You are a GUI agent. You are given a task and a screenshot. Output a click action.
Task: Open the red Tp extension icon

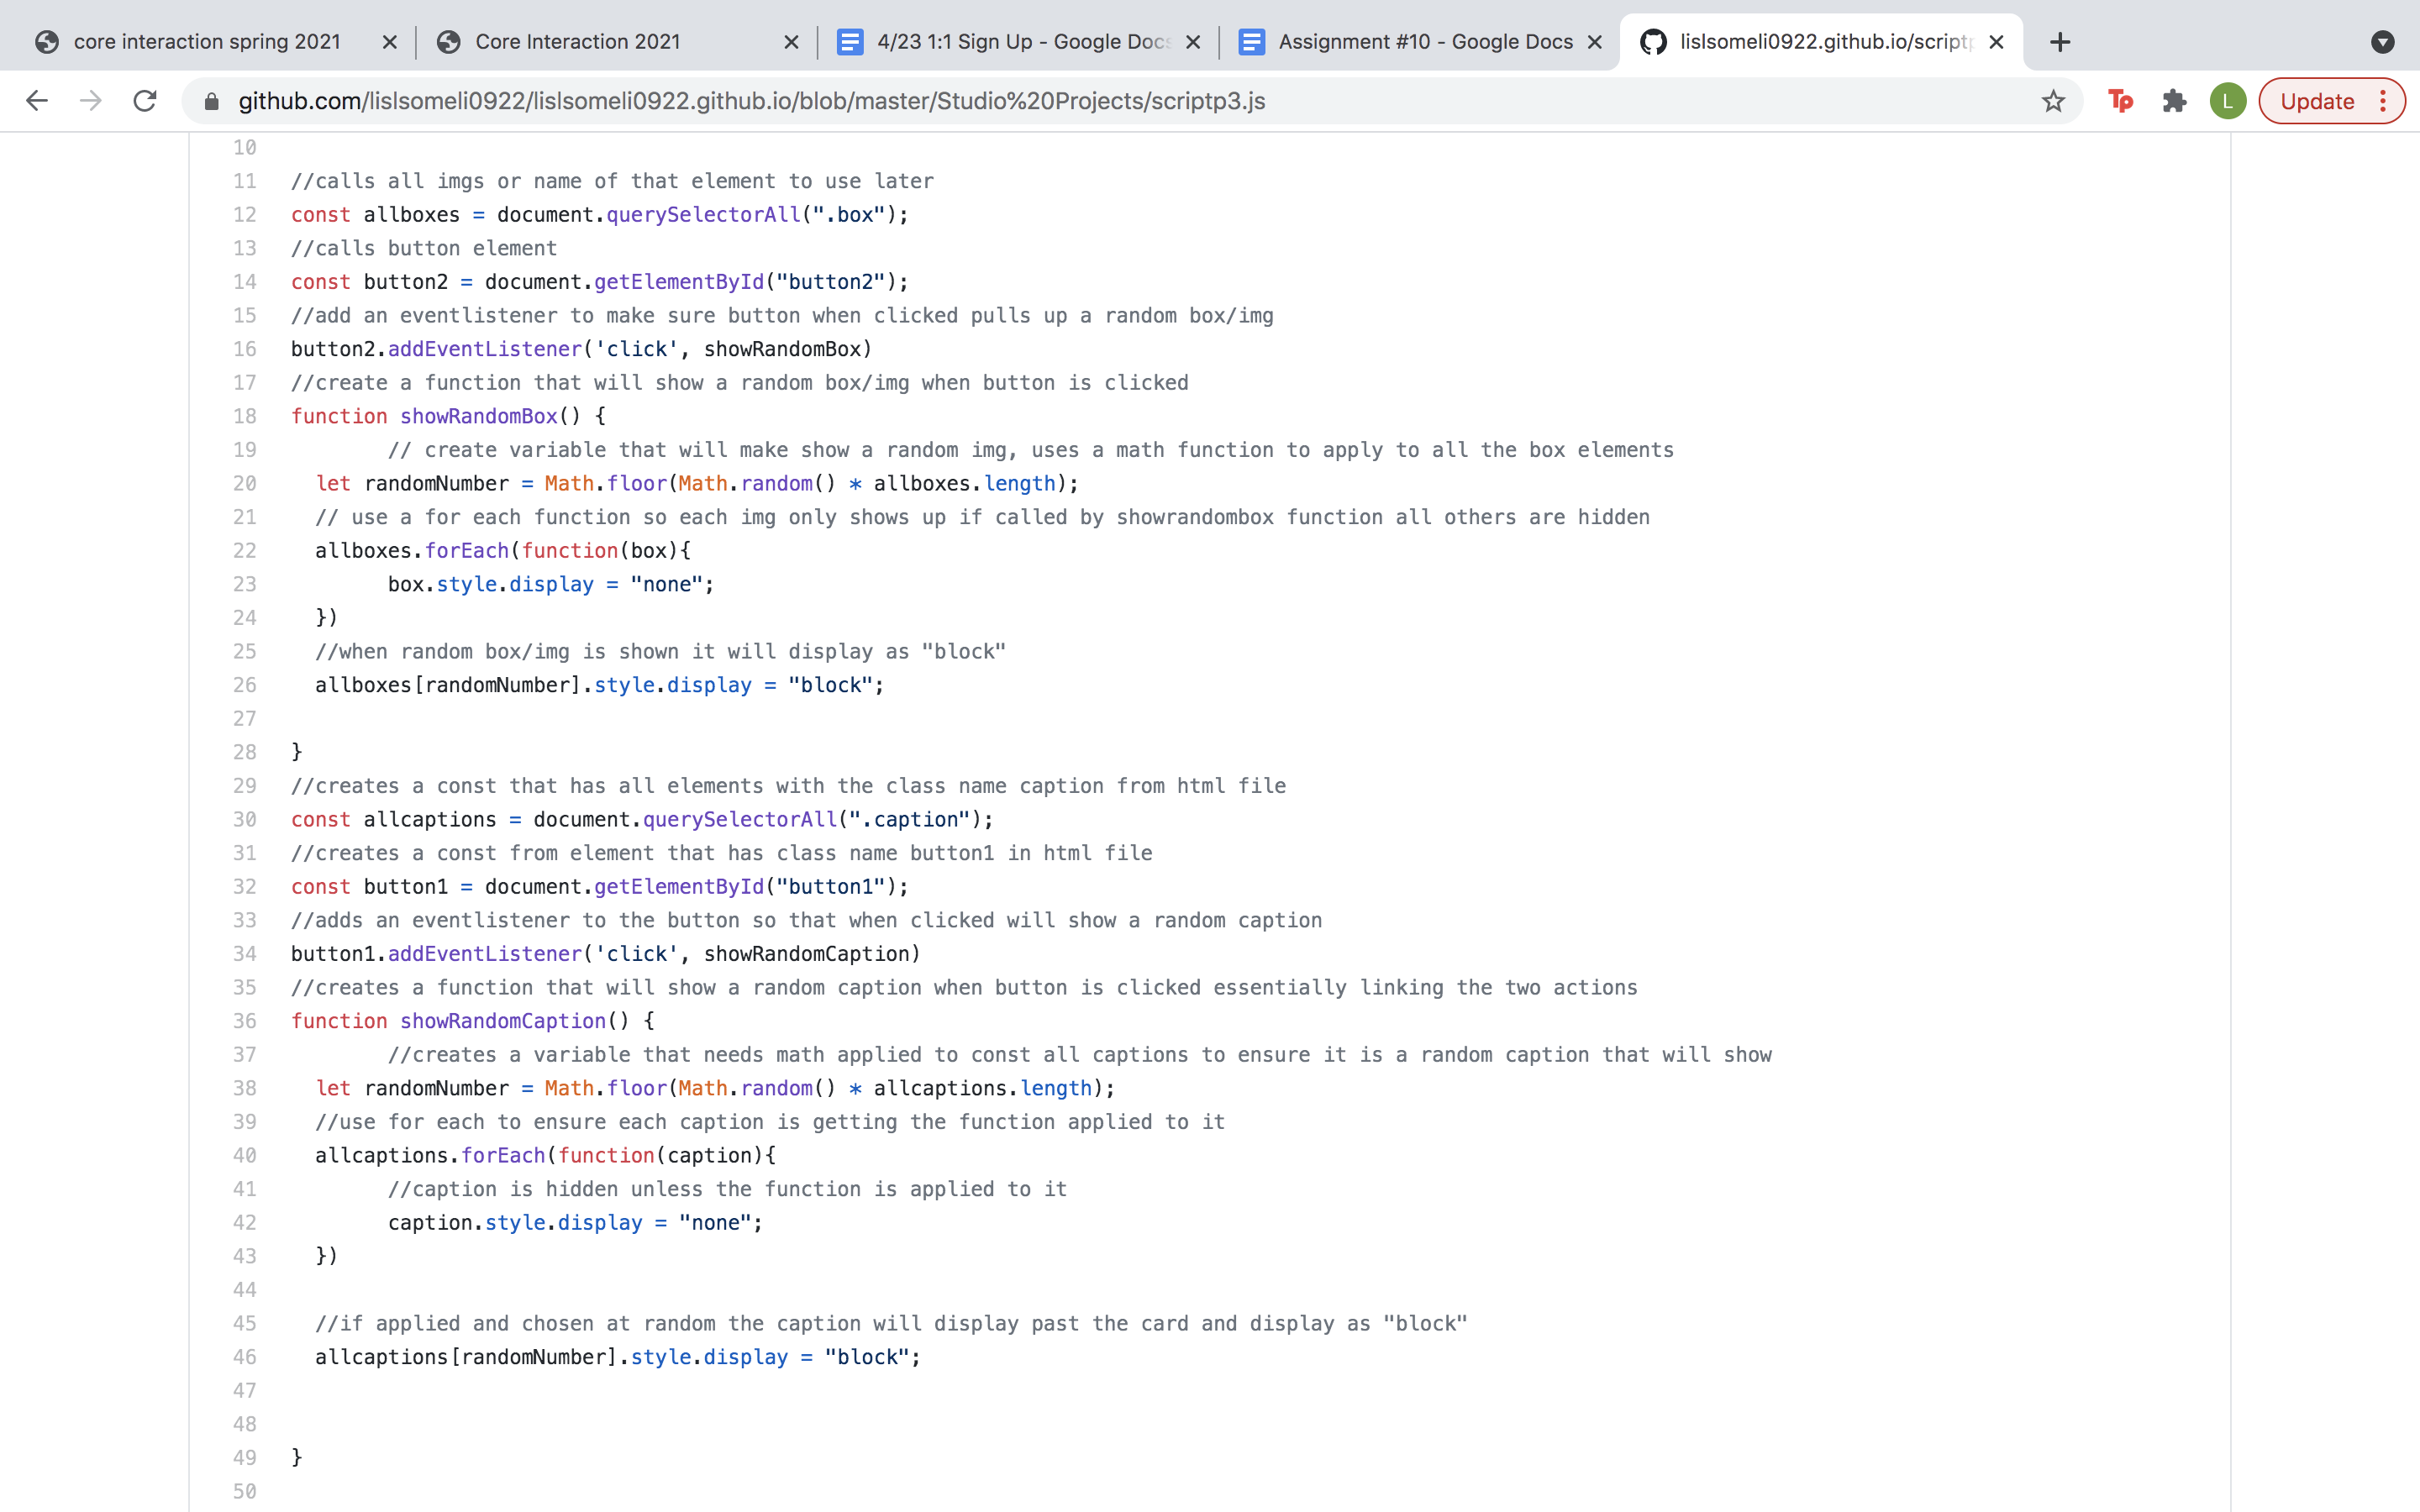[2120, 101]
